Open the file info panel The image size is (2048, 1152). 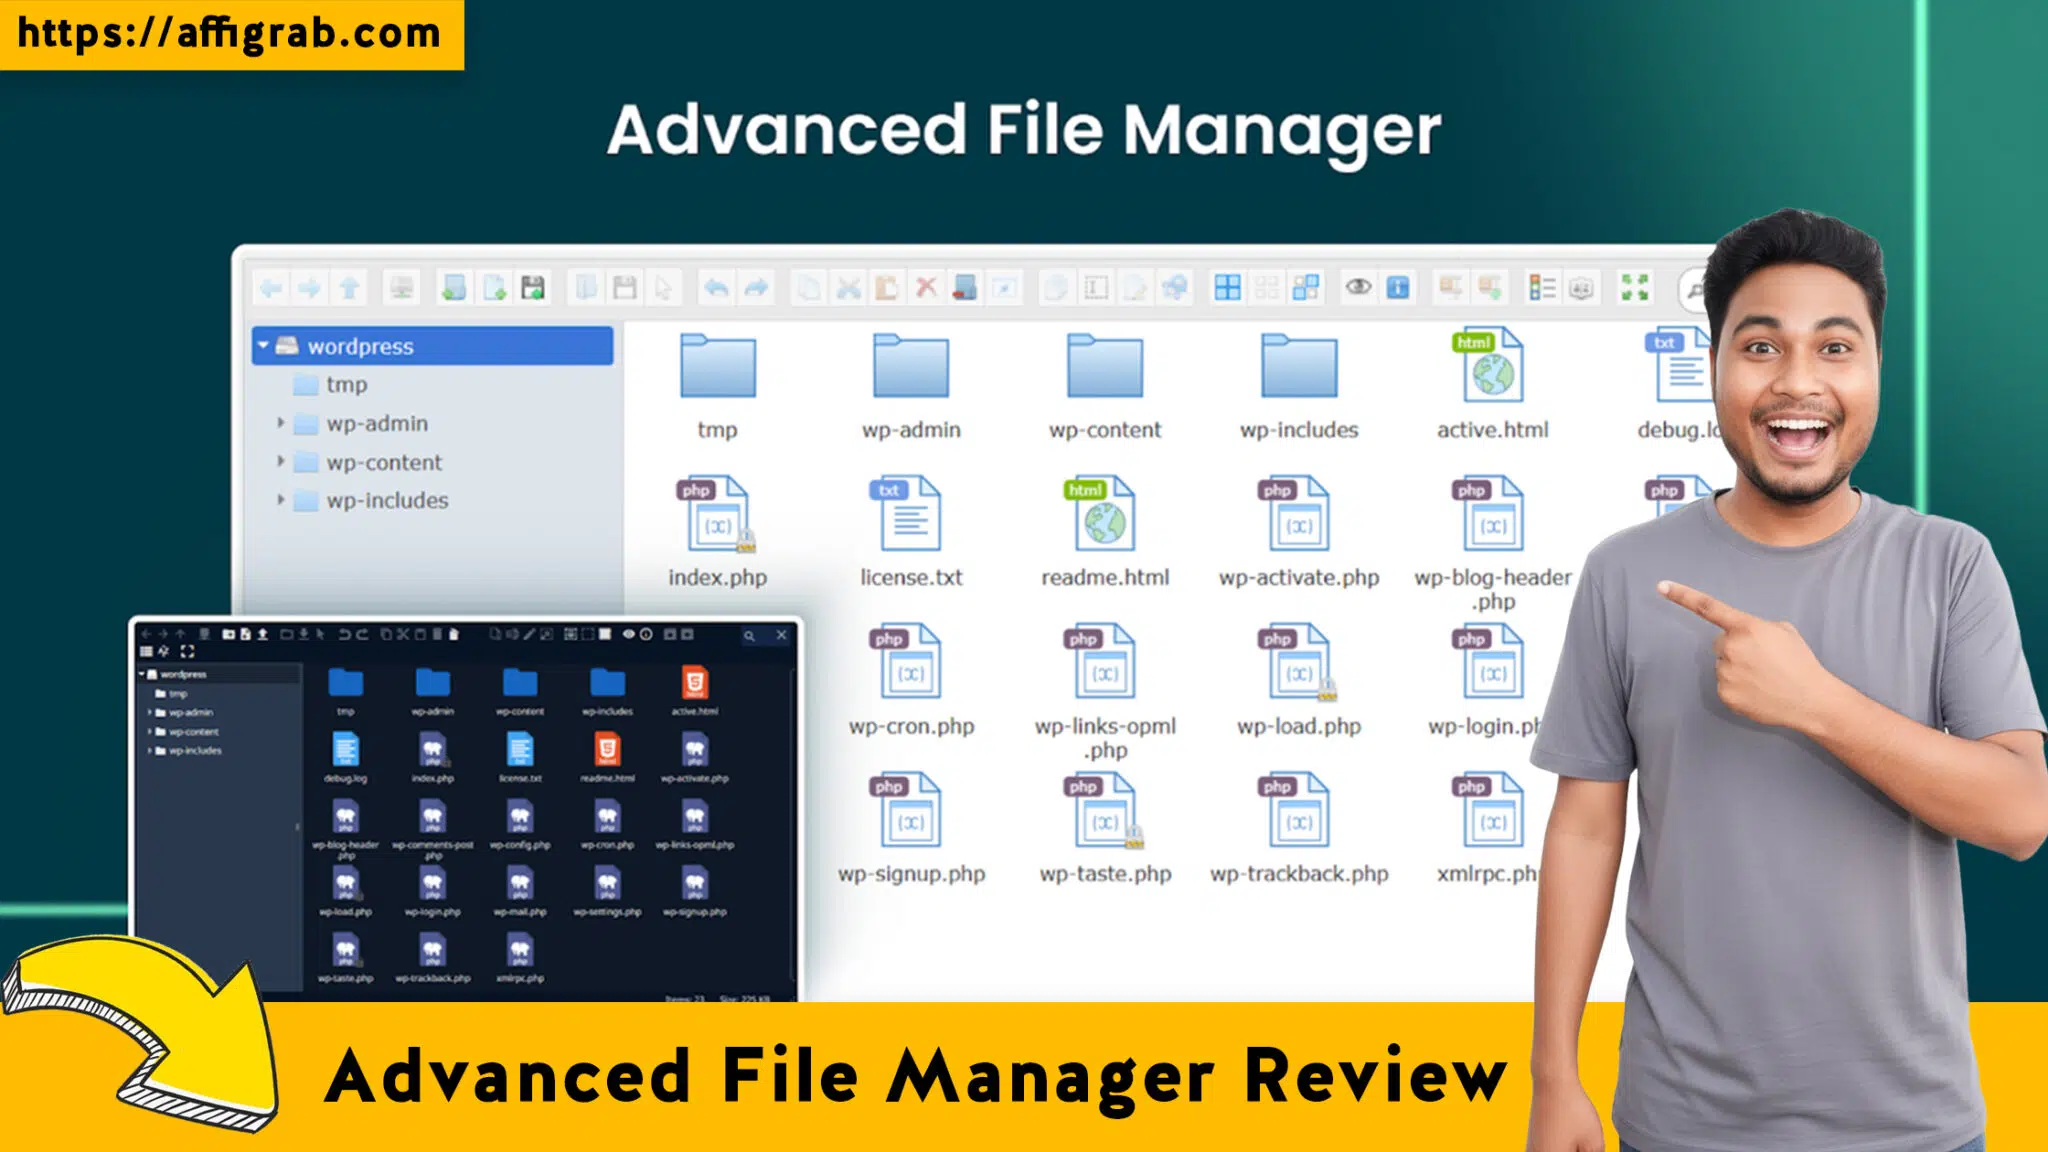click(1395, 287)
